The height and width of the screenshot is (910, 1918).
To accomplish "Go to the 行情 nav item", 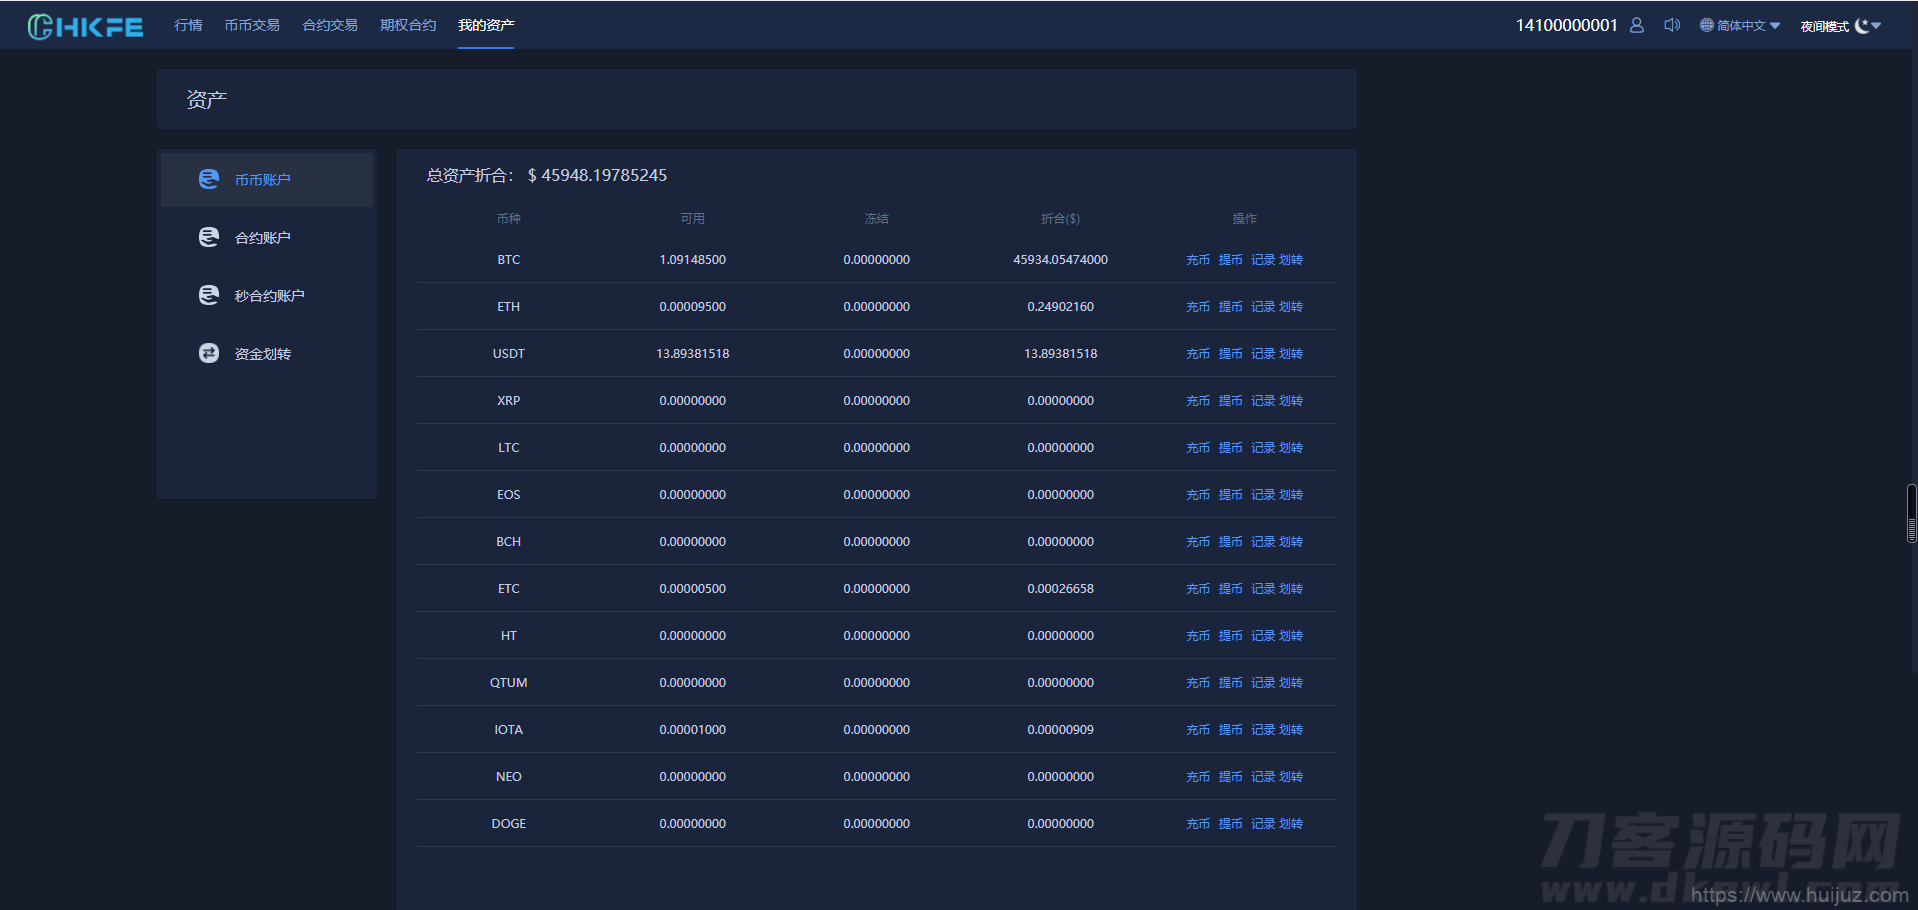I will tap(188, 25).
